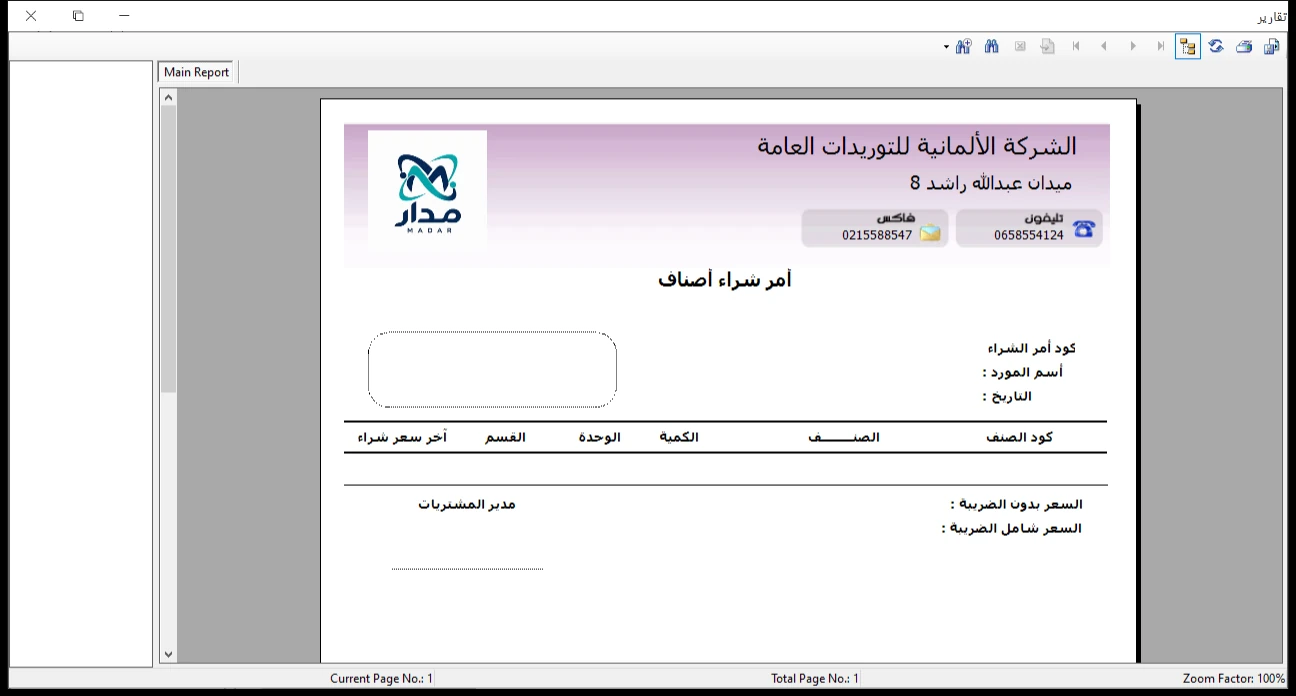Click the Madar logo in report header

427,191
